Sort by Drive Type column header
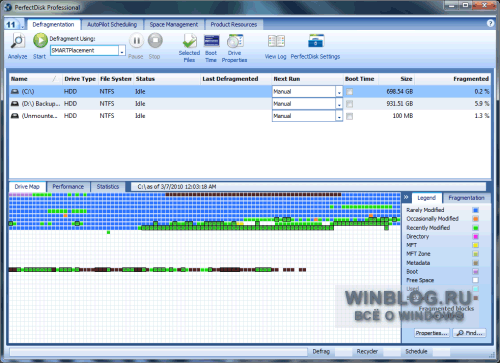Image resolution: width=500 pixels, height=363 pixels. (x=80, y=79)
